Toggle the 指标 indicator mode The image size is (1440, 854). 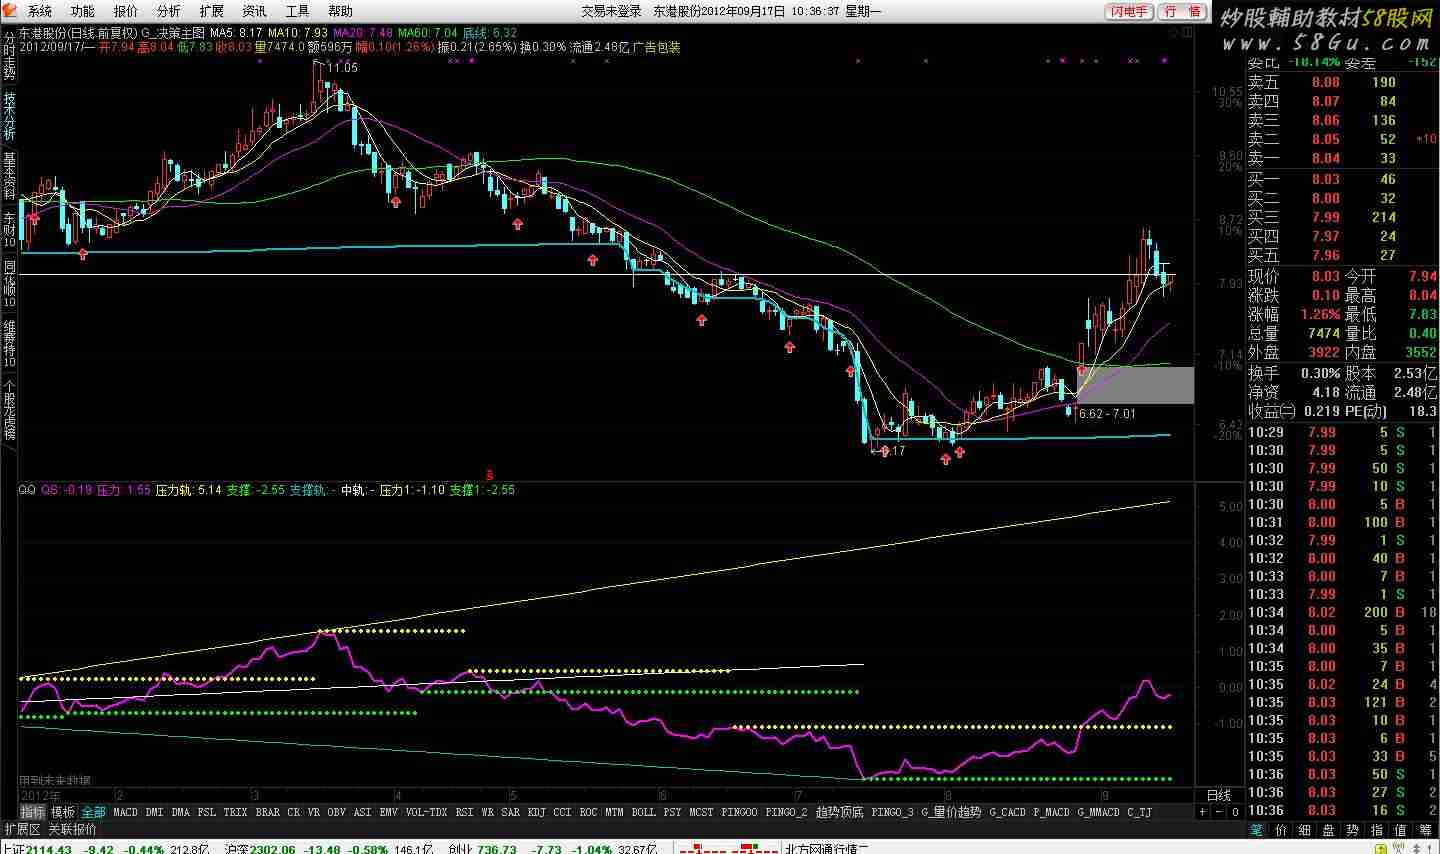click(x=33, y=812)
